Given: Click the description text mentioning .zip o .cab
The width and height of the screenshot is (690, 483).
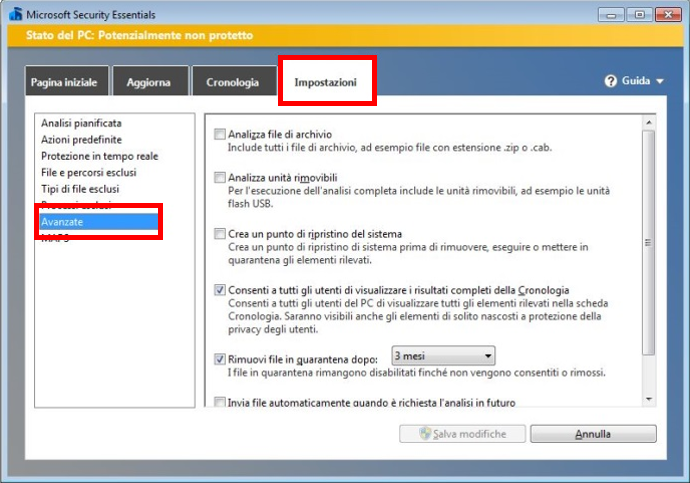Looking at the screenshot, I should point(389,147).
